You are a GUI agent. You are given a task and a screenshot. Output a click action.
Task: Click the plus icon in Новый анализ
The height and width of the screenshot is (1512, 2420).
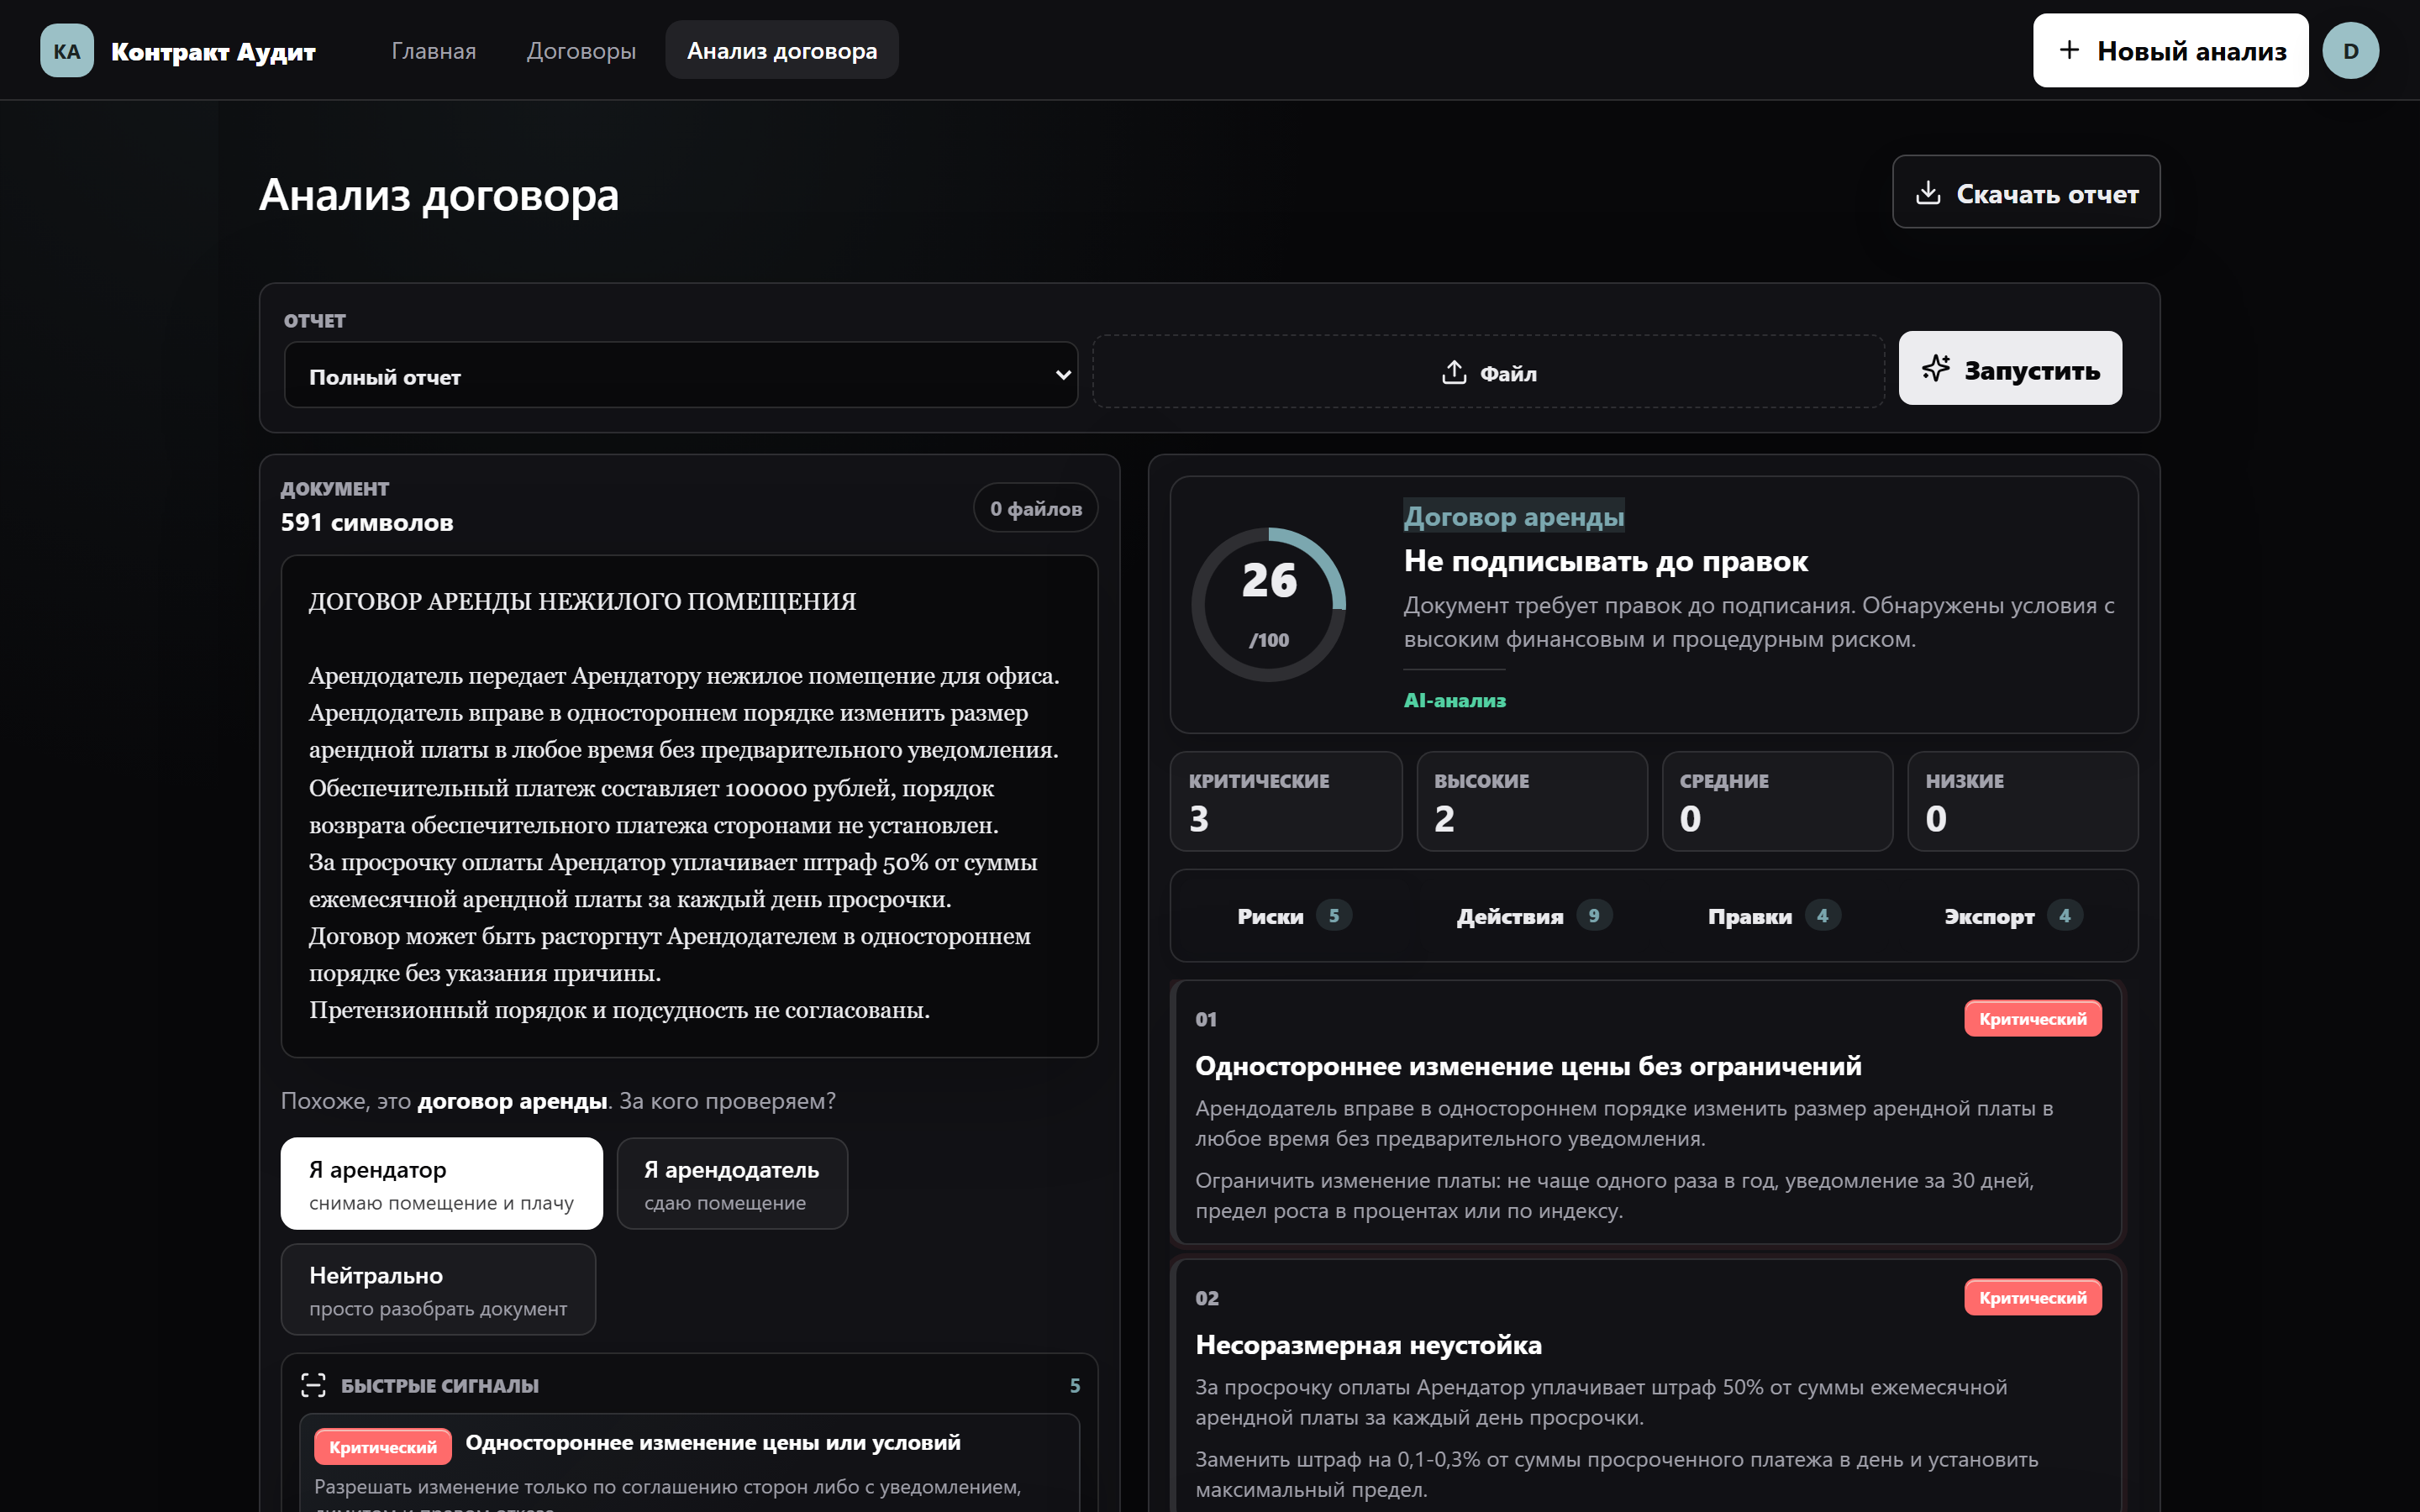[2069, 50]
